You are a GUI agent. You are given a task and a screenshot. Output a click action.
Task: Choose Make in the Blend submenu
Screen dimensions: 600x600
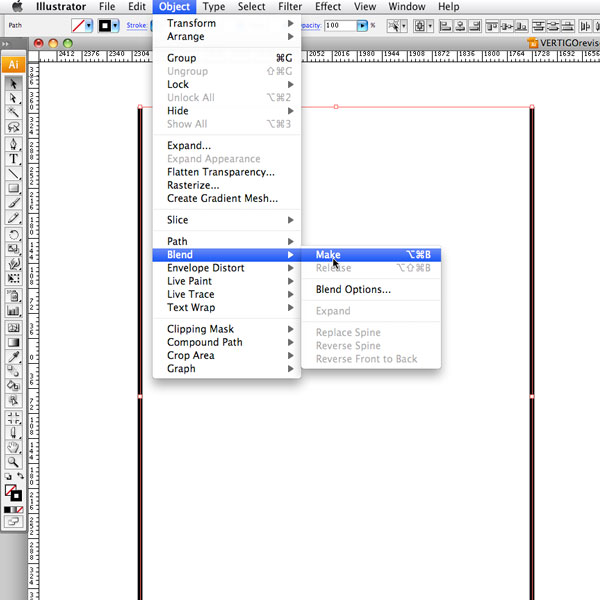[371, 254]
